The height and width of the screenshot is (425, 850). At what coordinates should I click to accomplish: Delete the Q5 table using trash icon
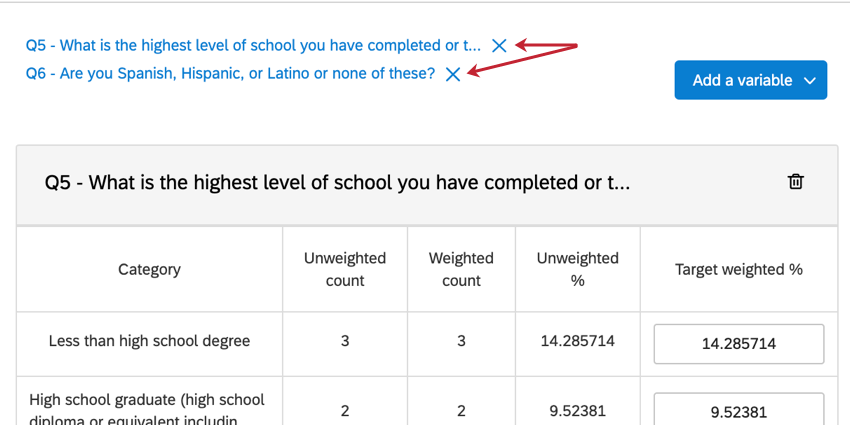(795, 182)
